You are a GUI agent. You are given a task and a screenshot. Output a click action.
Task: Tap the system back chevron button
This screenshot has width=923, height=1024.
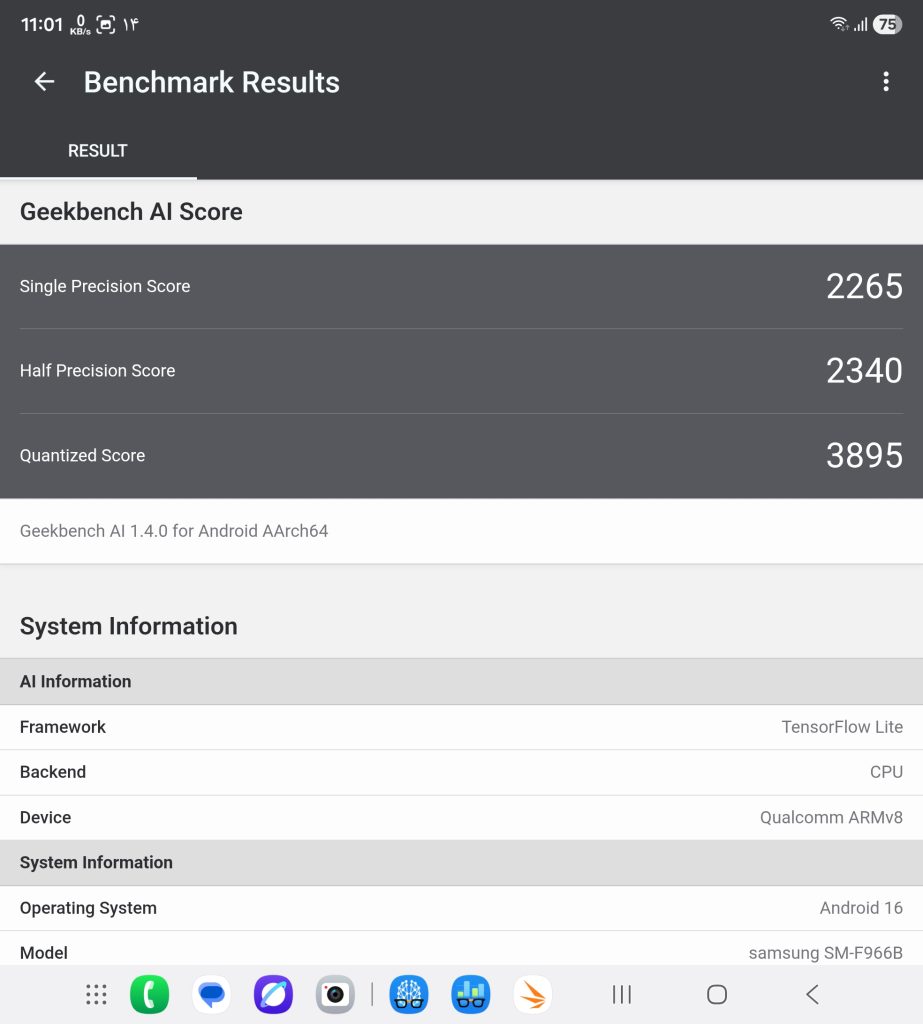tap(812, 995)
